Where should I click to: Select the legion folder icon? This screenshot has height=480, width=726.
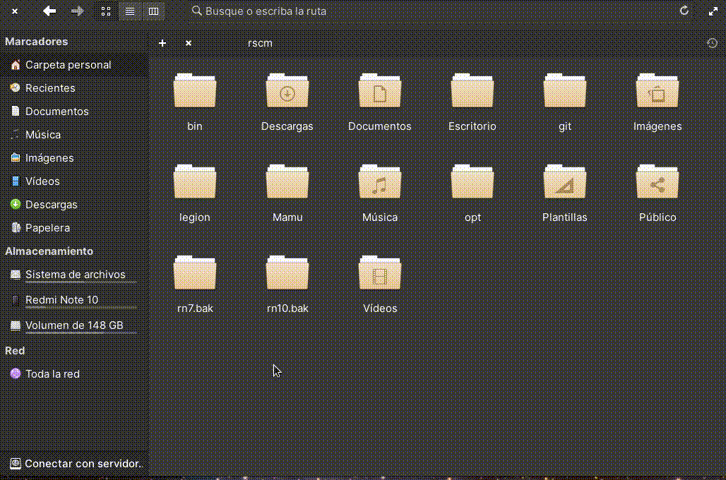pyautogui.click(x=194, y=182)
